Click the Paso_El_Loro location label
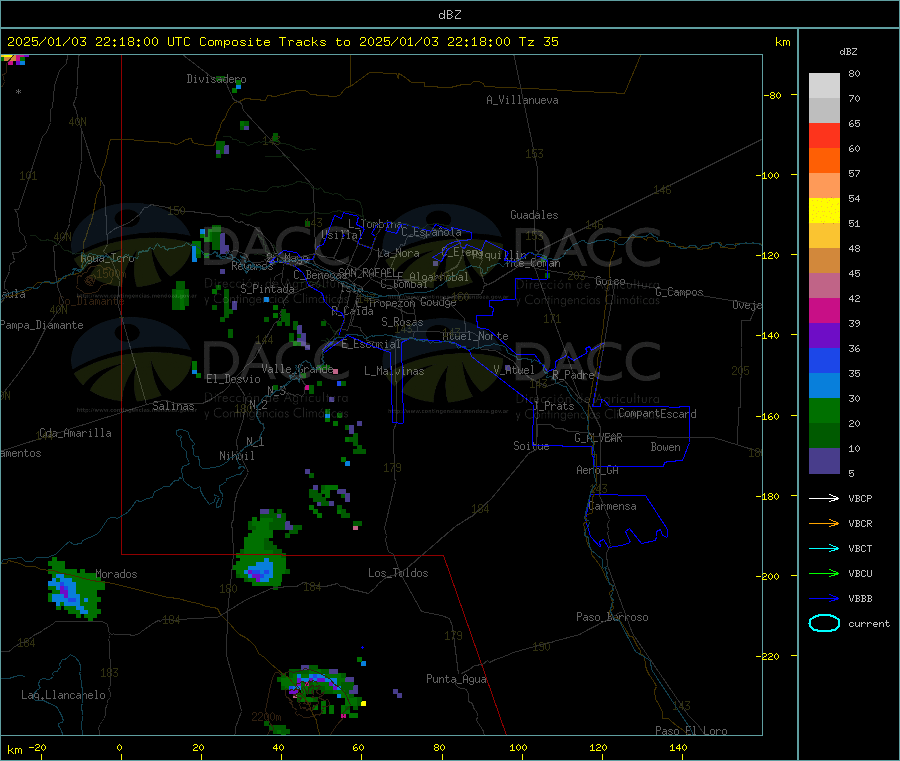 691,731
